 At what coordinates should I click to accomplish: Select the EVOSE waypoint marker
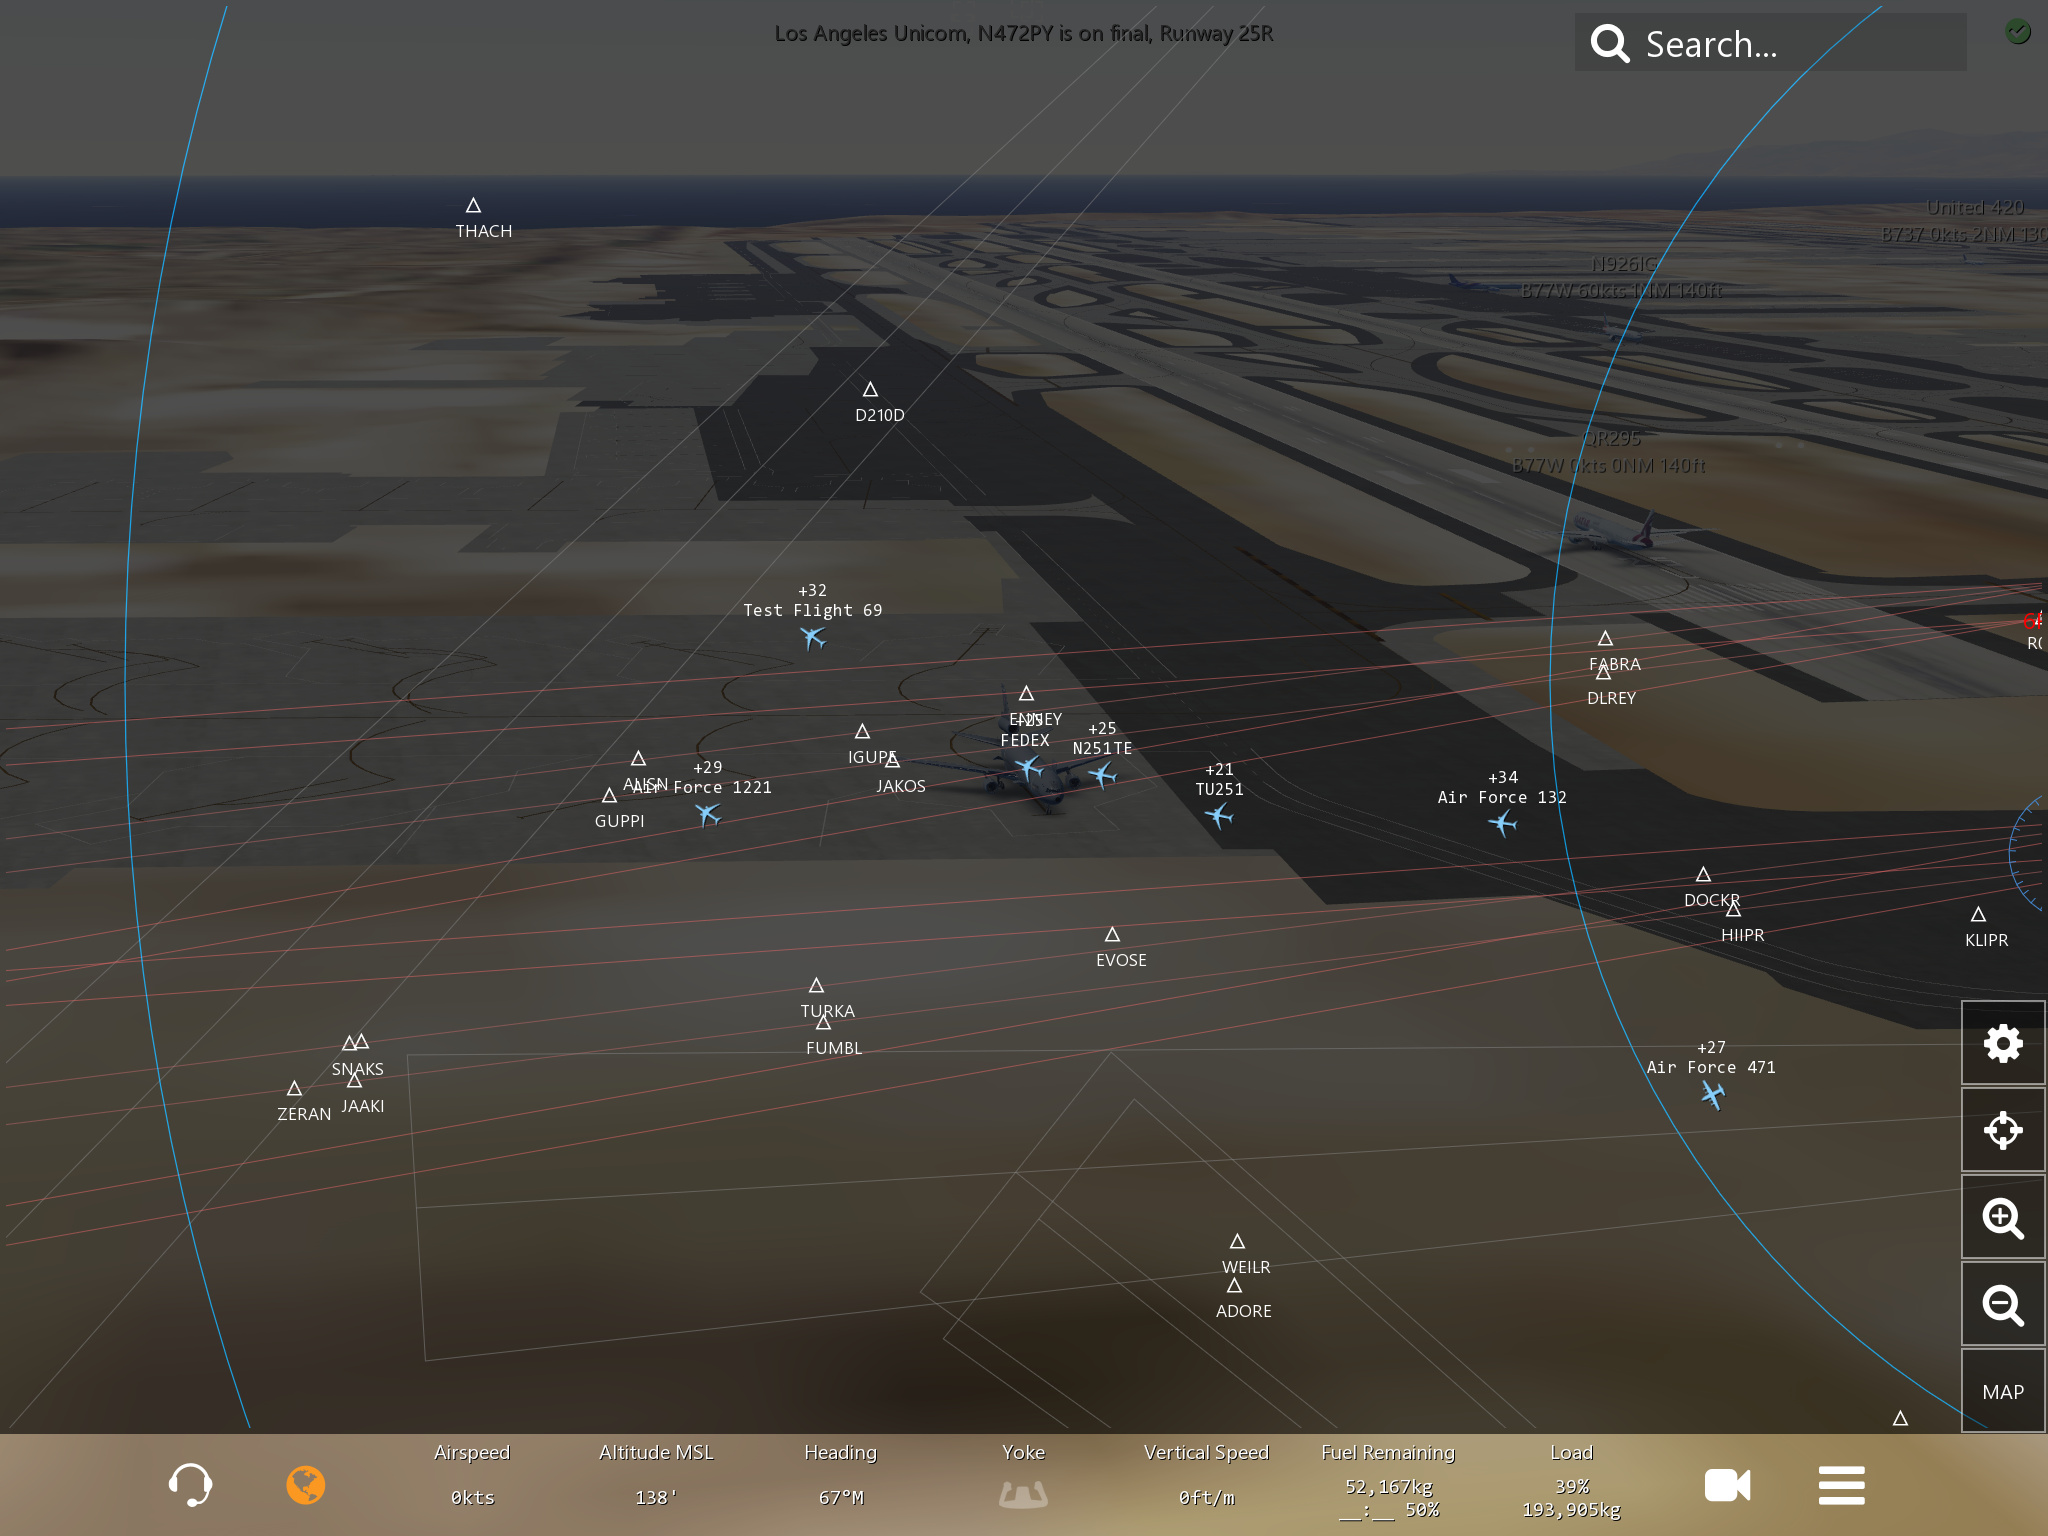1112,935
